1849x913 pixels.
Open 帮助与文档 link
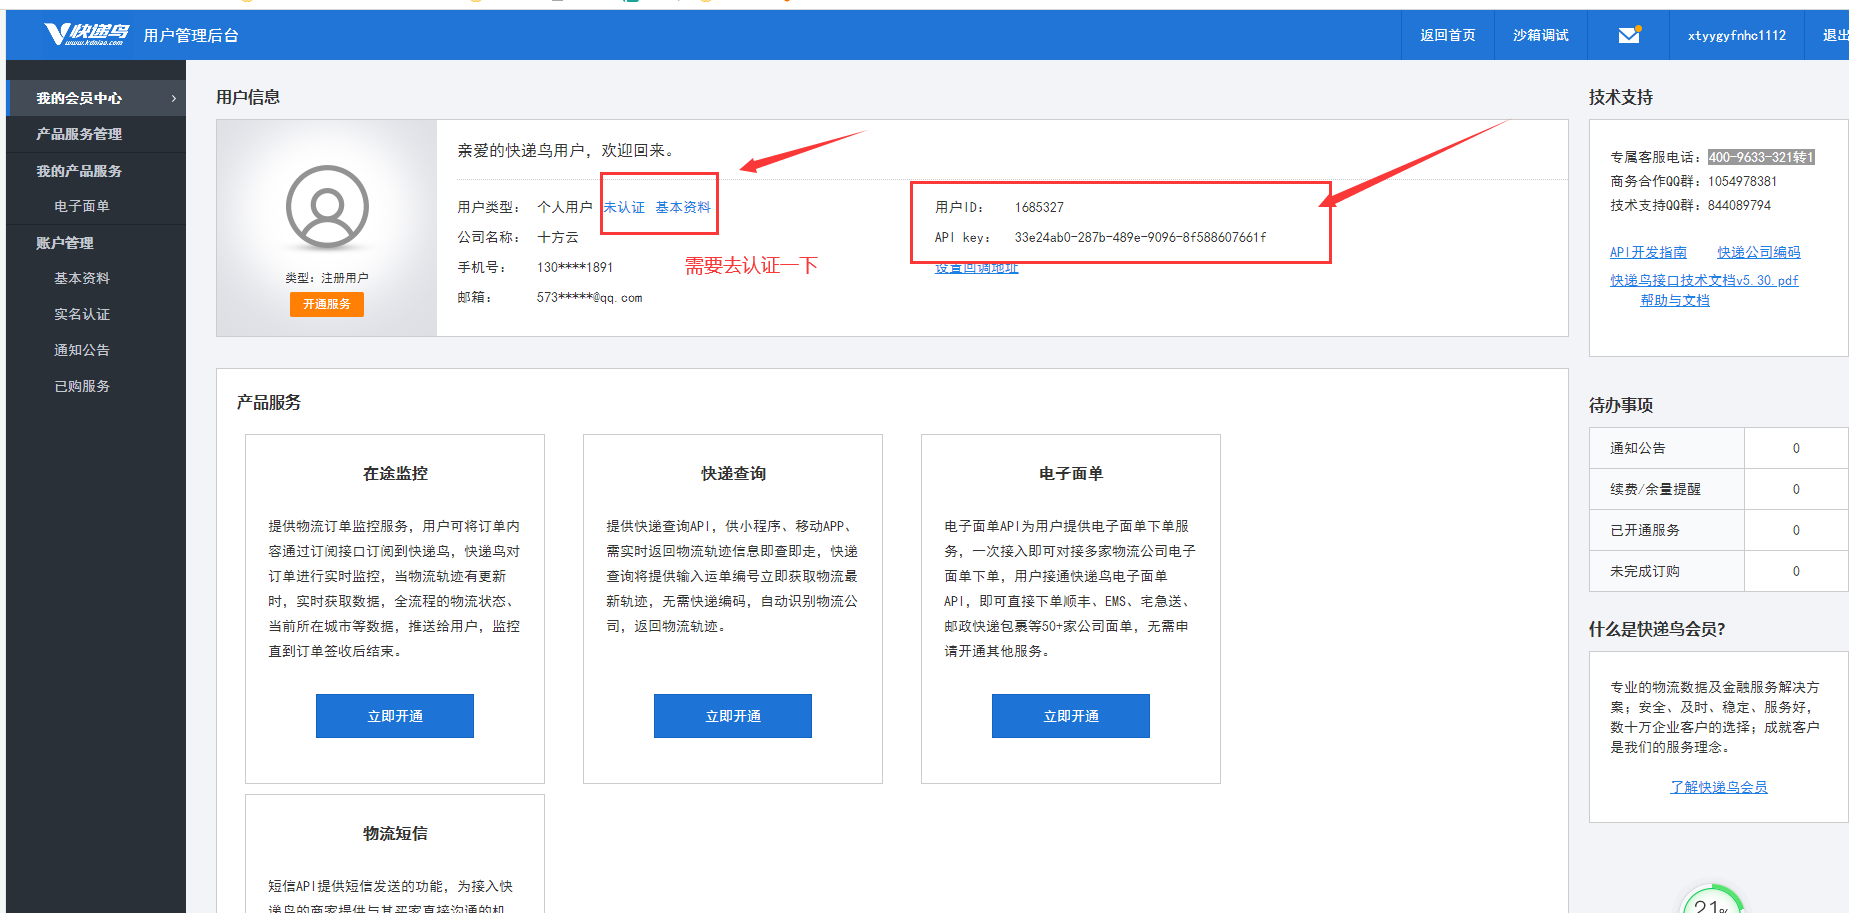point(1675,300)
